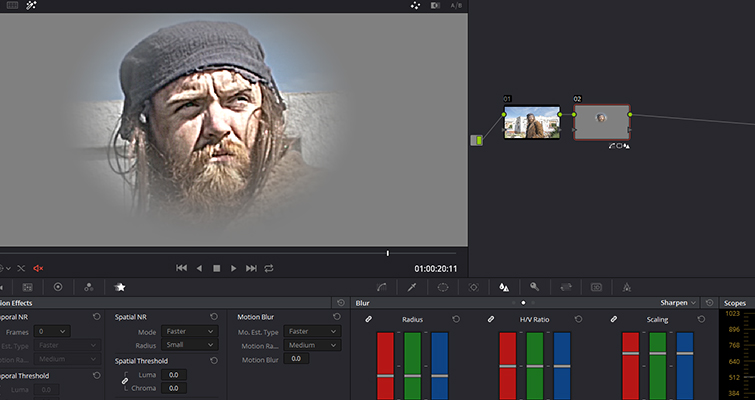Expand the Sharpen mode dropdown
Screen dimensions: 755x400
pyautogui.click(x=679, y=302)
